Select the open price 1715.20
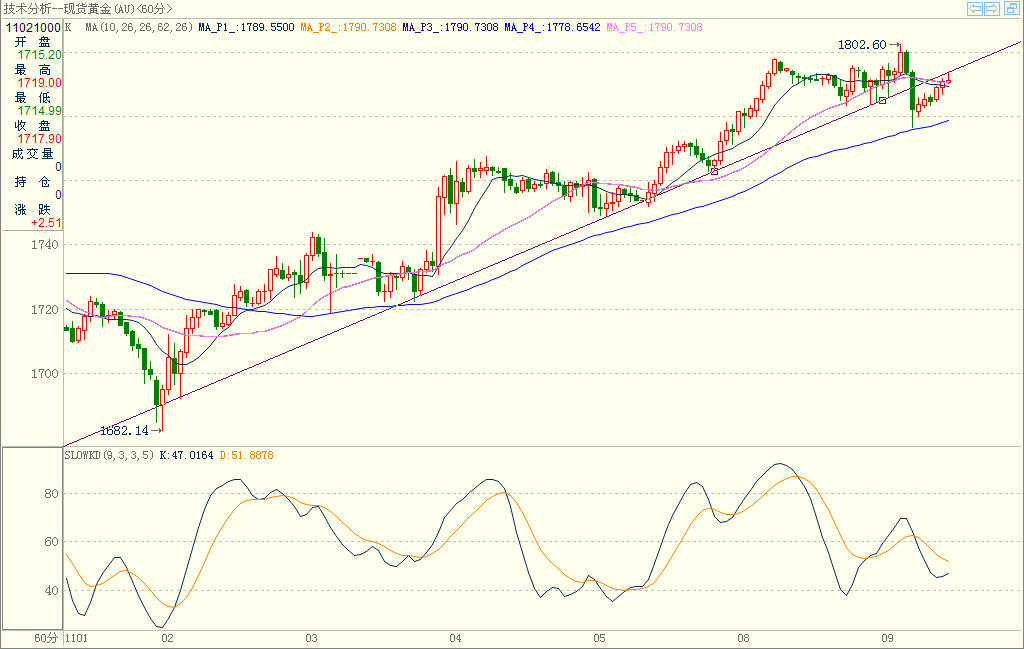This screenshot has height=649, width=1024. [40, 55]
